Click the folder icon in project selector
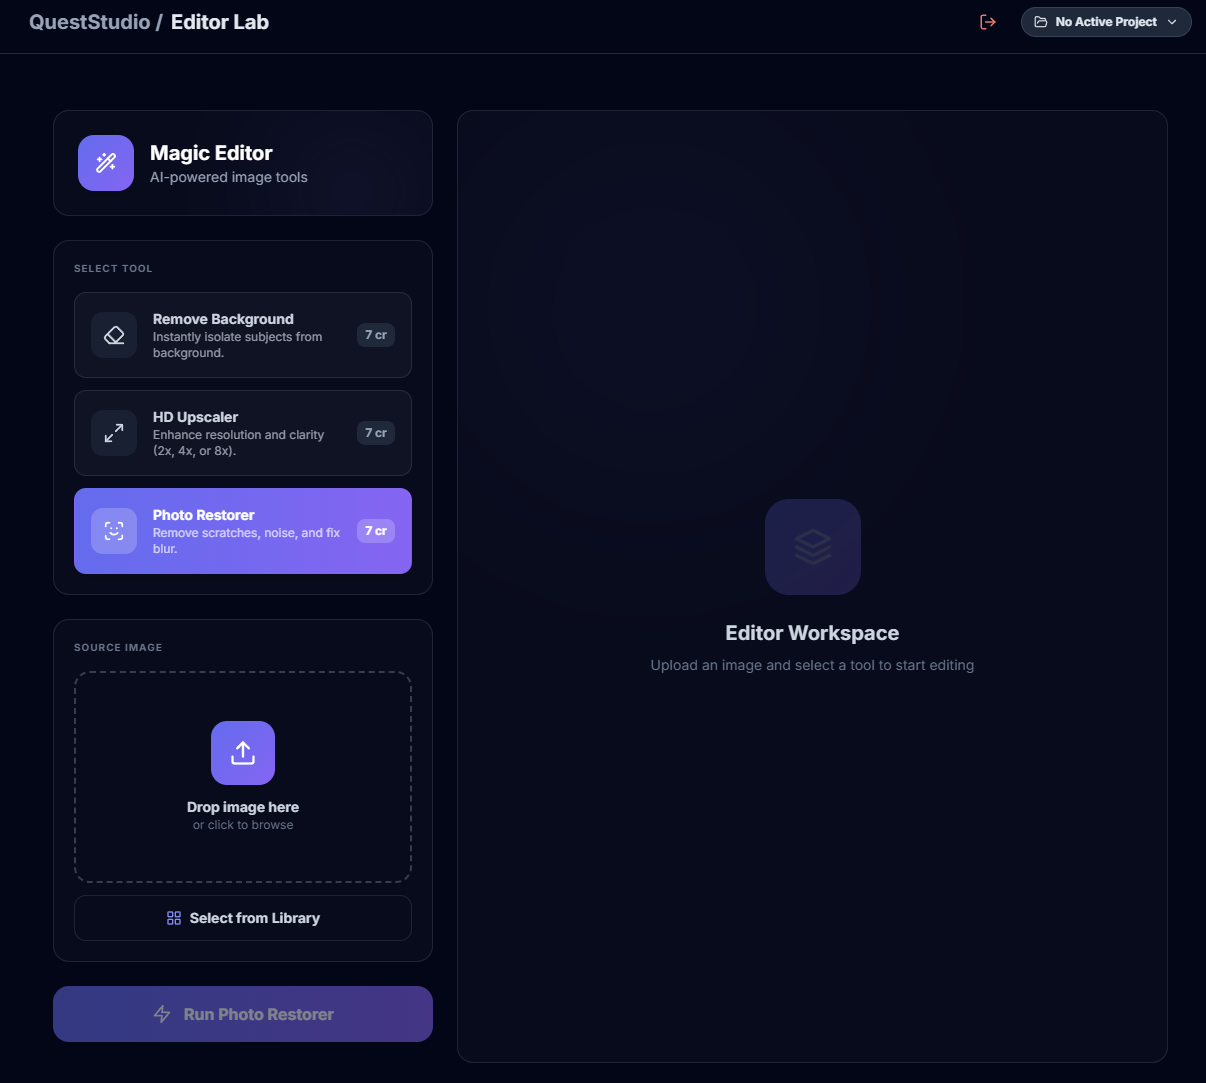The image size is (1206, 1083). pos(1040,22)
